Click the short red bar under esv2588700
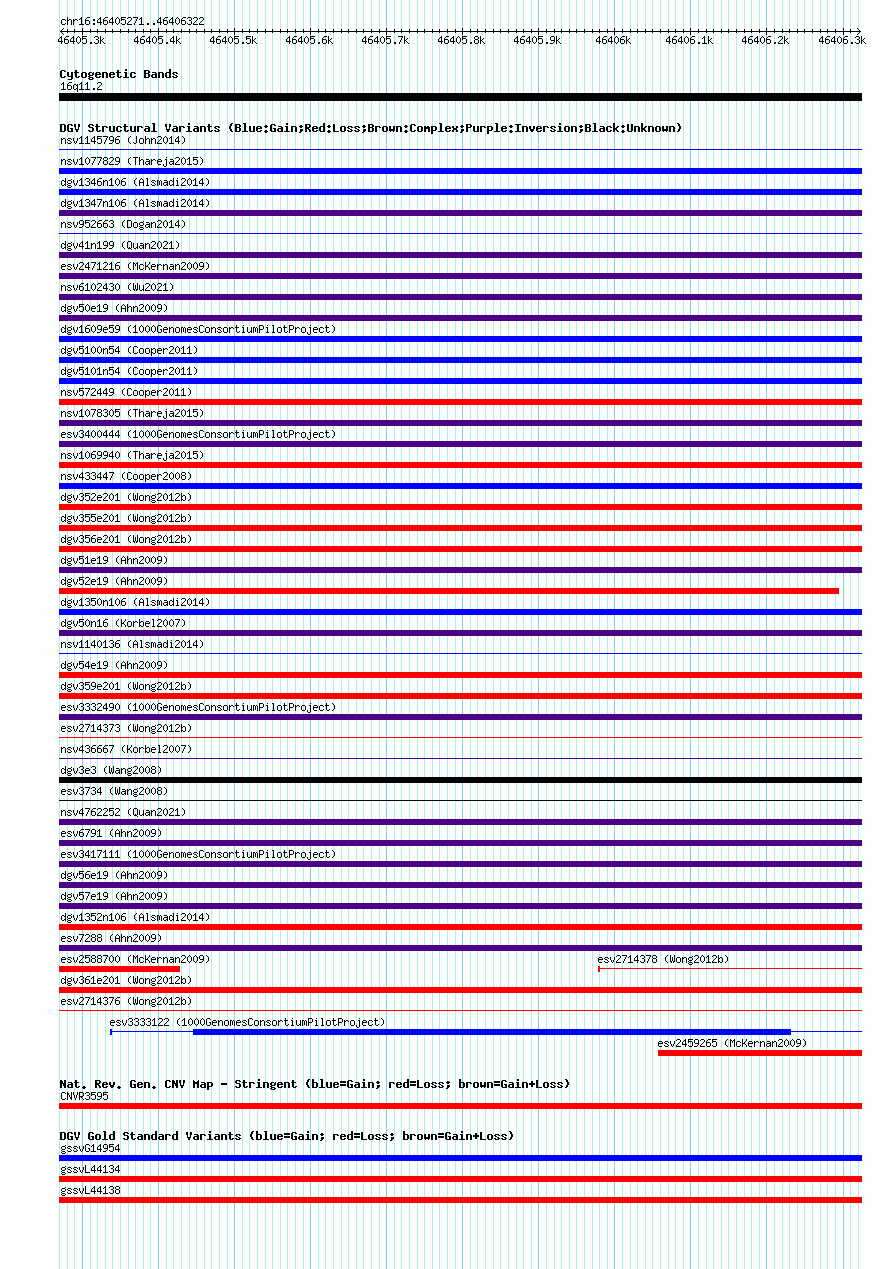Screen dimensions: 890x1269 pyautogui.click(x=119, y=969)
